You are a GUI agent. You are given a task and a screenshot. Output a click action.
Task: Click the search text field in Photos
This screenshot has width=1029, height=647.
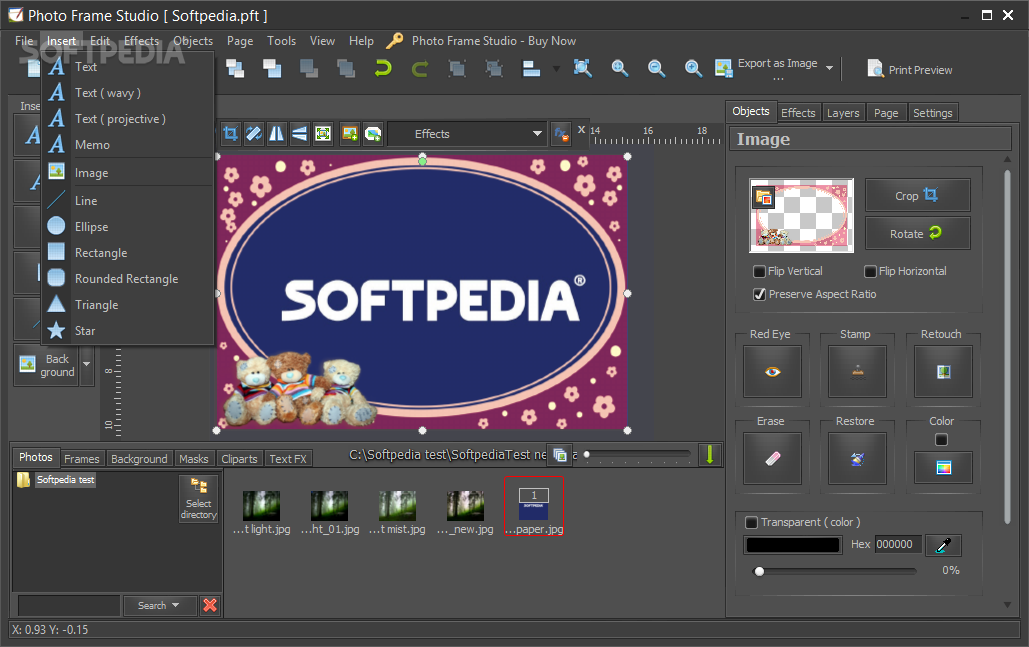[x=69, y=605]
